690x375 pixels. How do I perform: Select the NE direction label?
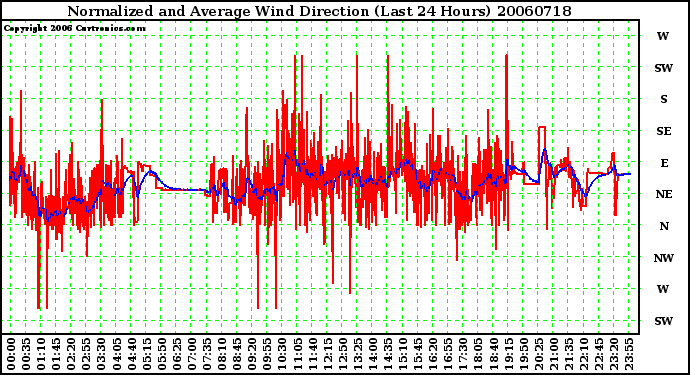point(664,194)
